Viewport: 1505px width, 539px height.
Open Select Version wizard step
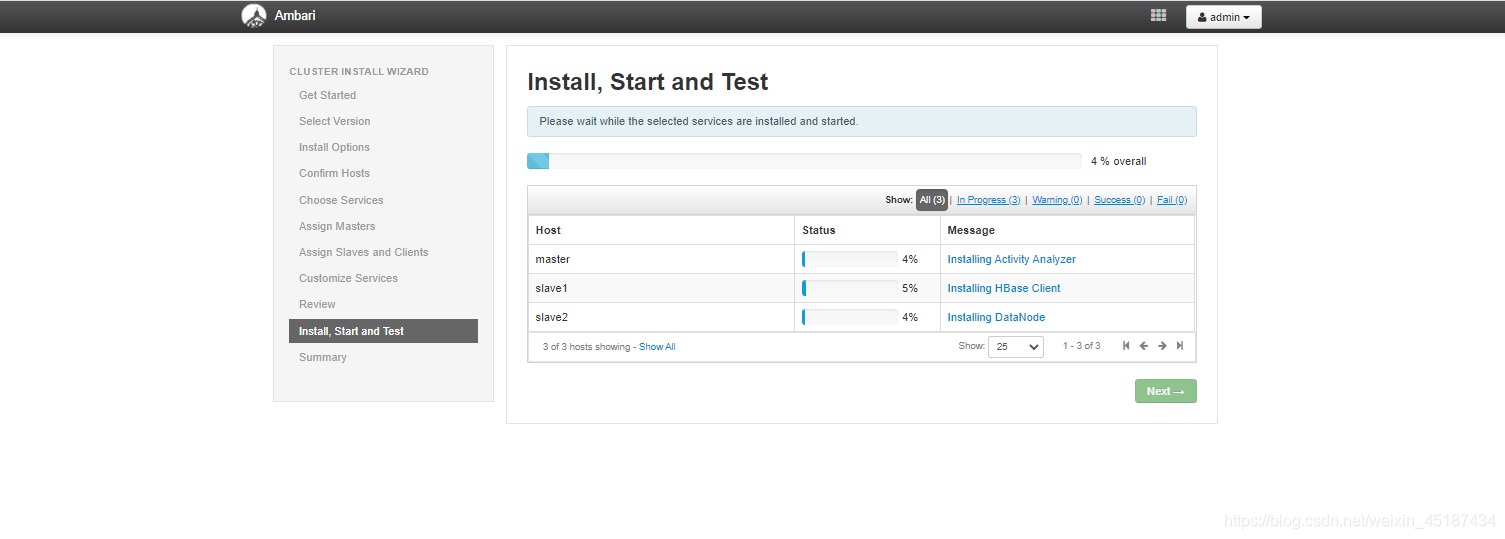click(x=334, y=121)
